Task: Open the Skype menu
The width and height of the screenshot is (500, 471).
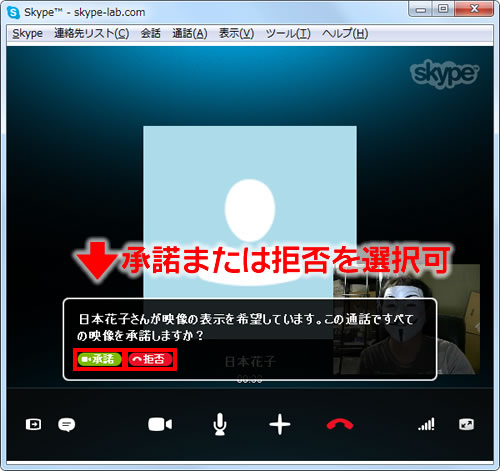Action: pyautogui.click(x=27, y=33)
